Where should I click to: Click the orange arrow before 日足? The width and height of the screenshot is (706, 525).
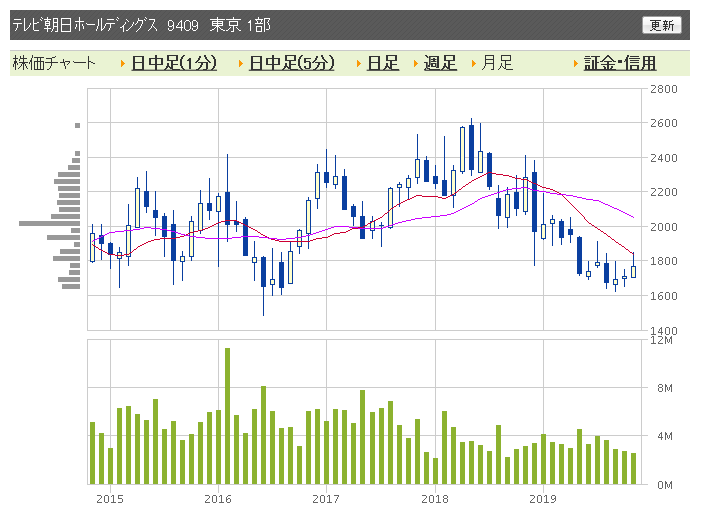point(359,64)
